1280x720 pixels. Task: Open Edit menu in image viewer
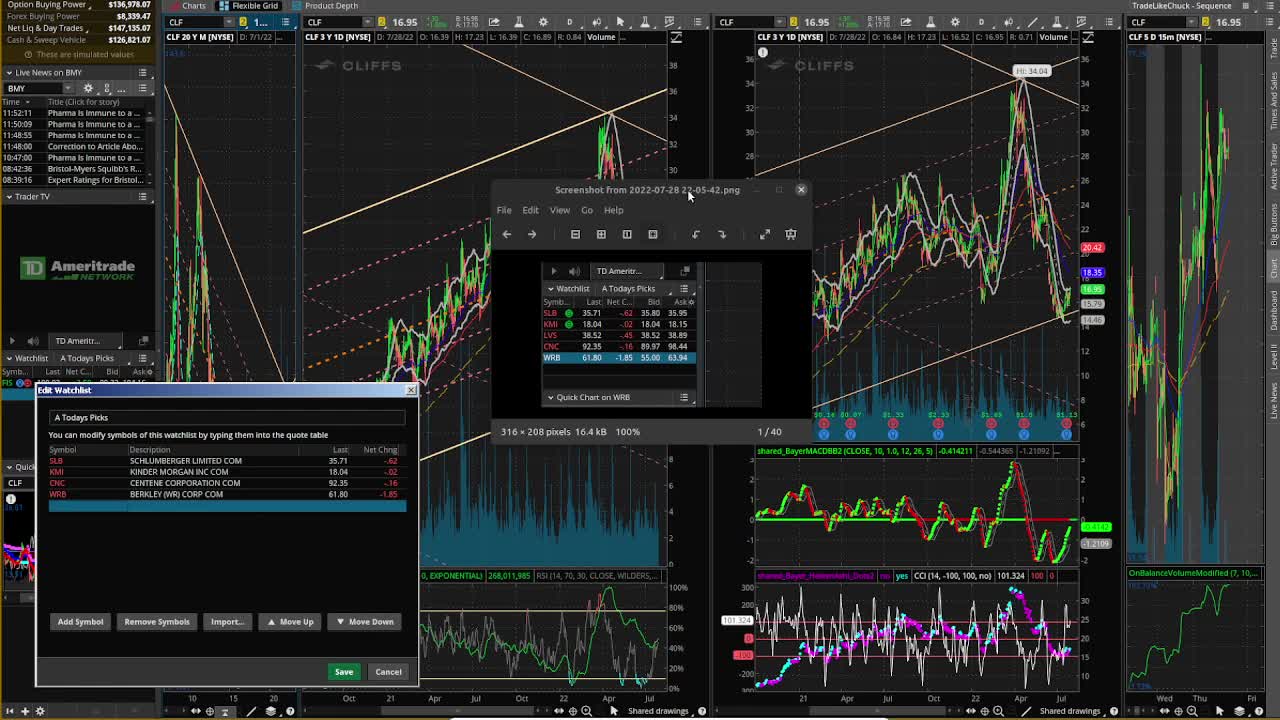[x=530, y=210]
